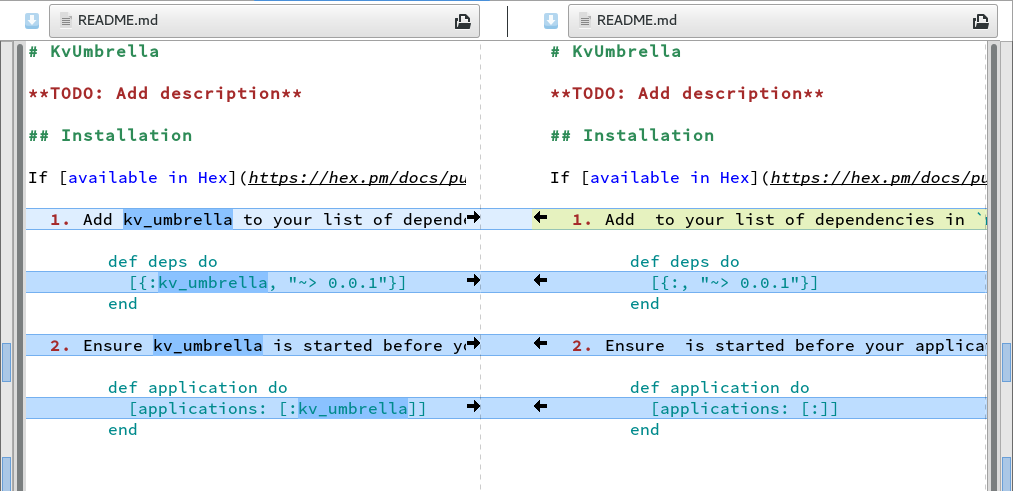Click '**TODO: Add description**' in right pane
This screenshot has height=491, width=1013.
pos(687,94)
